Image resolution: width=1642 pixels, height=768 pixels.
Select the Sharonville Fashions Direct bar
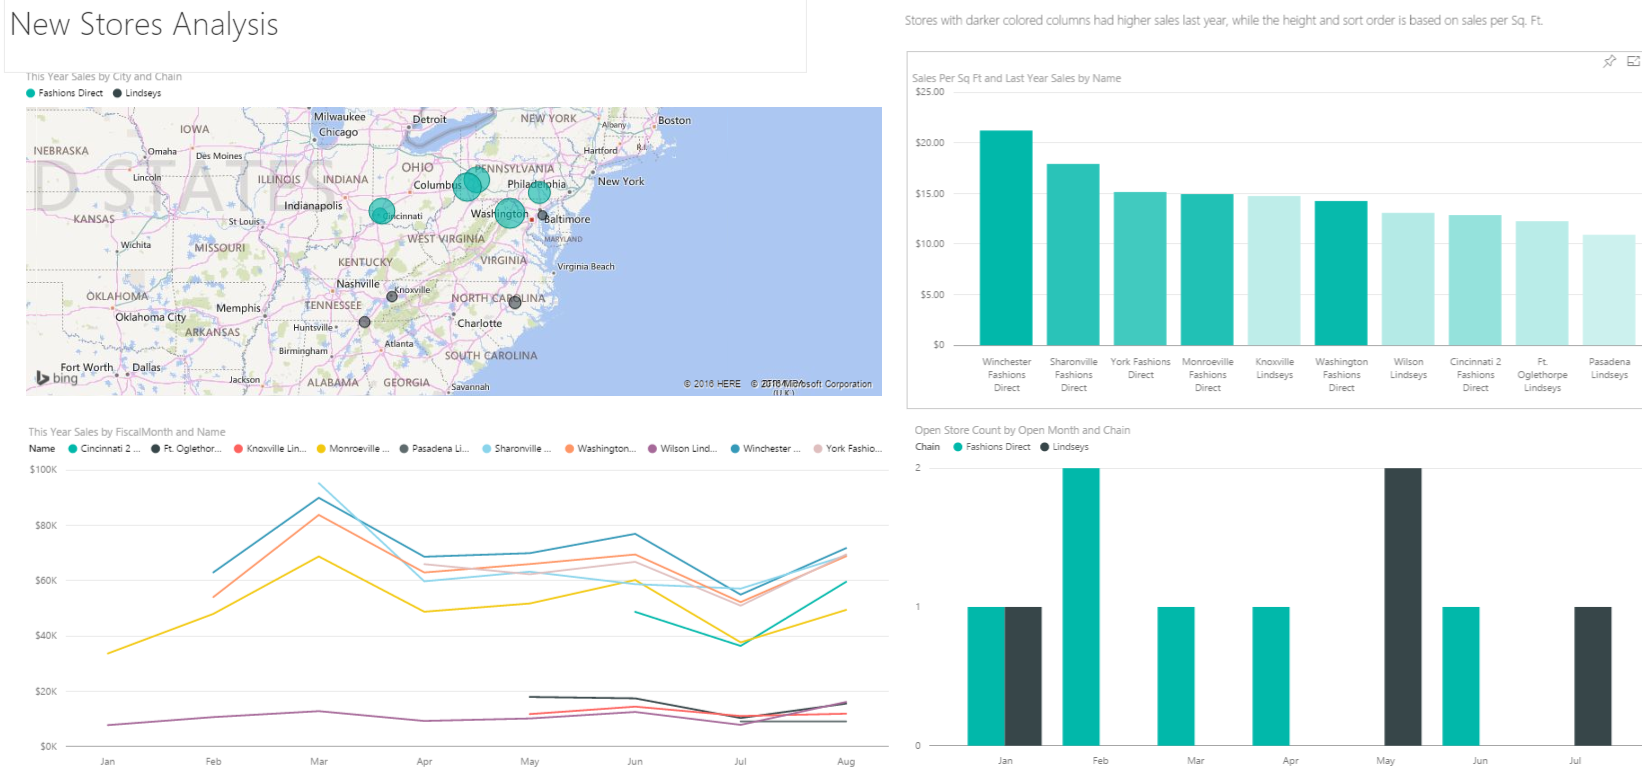coord(1073,255)
